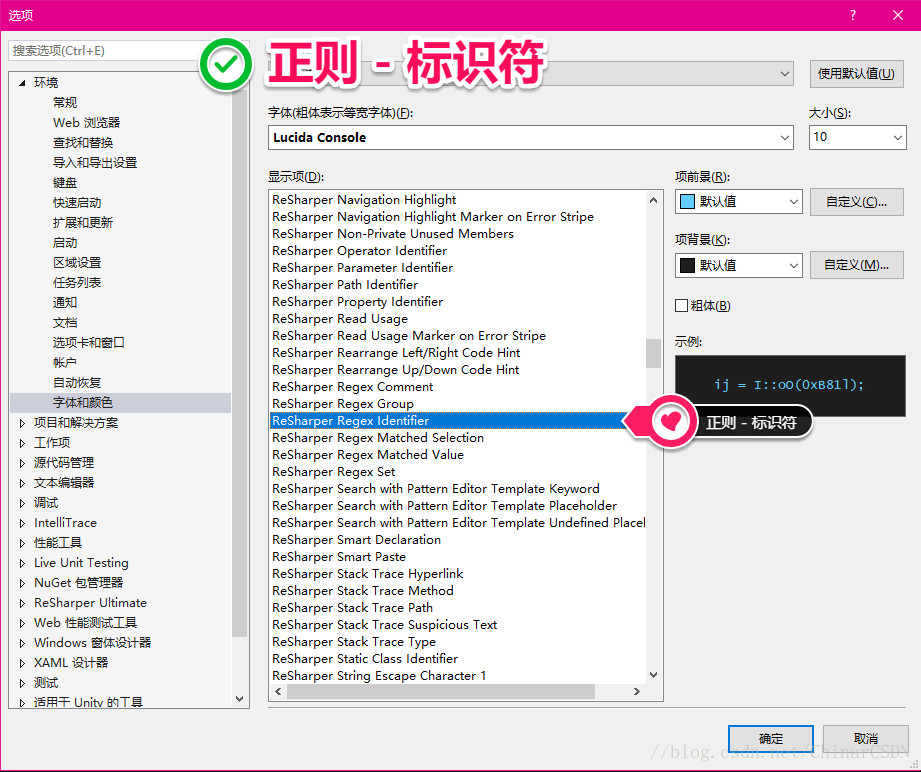Collapse the 环境 tree node

22,82
